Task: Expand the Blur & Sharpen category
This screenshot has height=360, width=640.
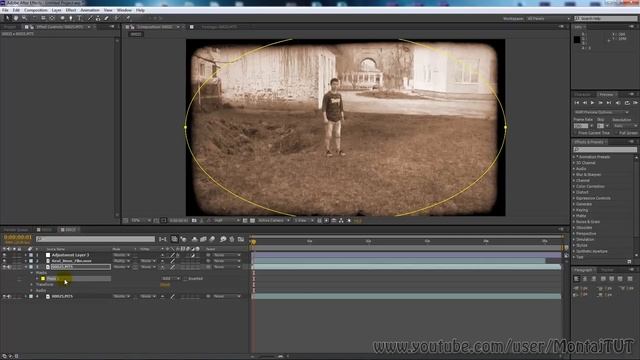Action: coord(574,175)
